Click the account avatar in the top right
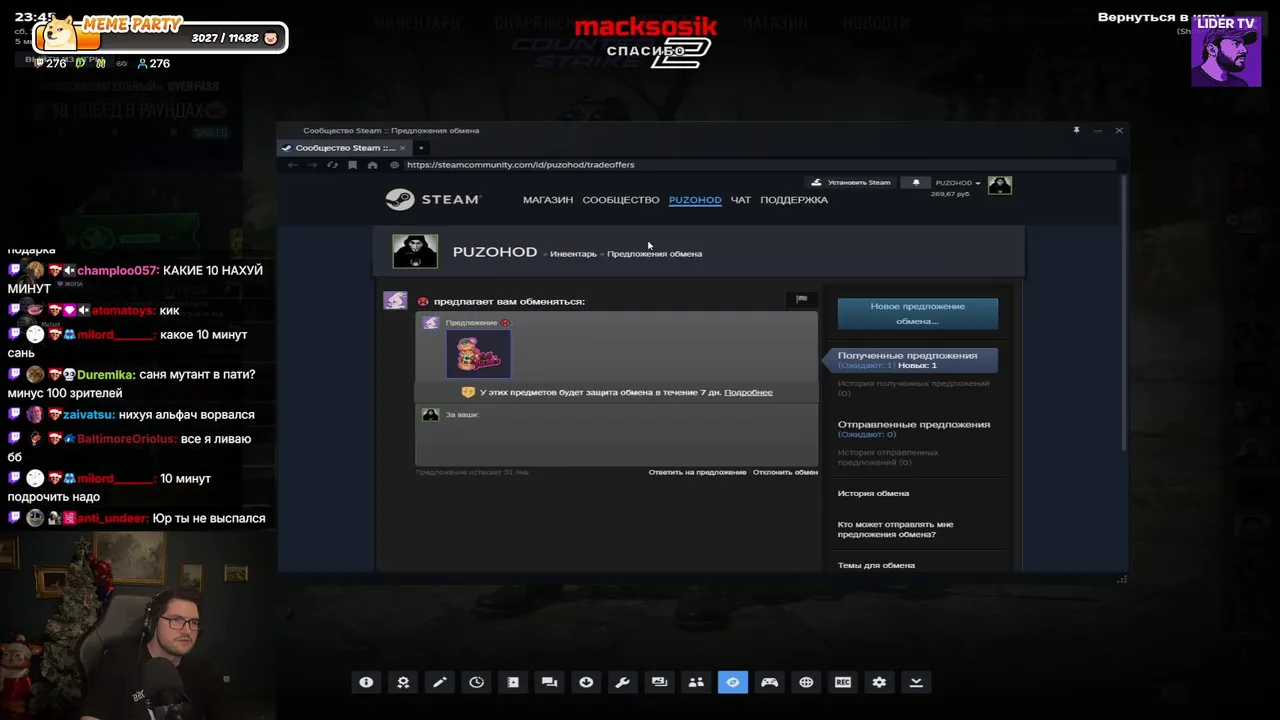1280x720 pixels. (1000, 185)
